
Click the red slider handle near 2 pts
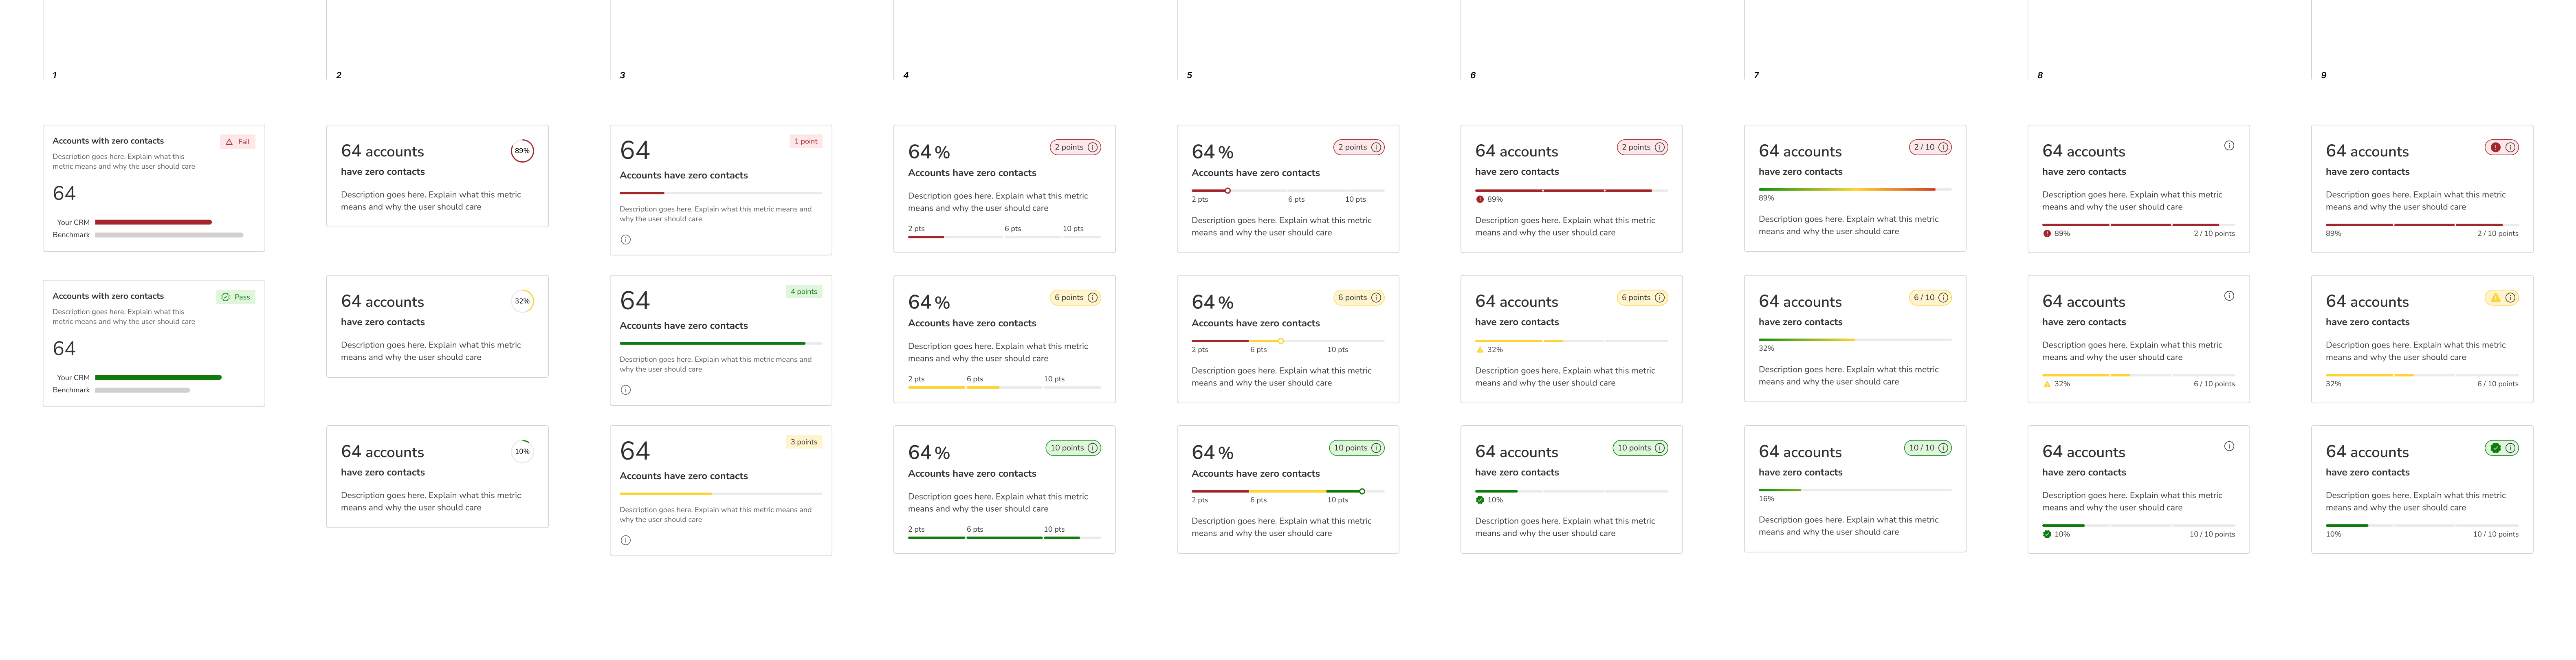[1228, 190]
